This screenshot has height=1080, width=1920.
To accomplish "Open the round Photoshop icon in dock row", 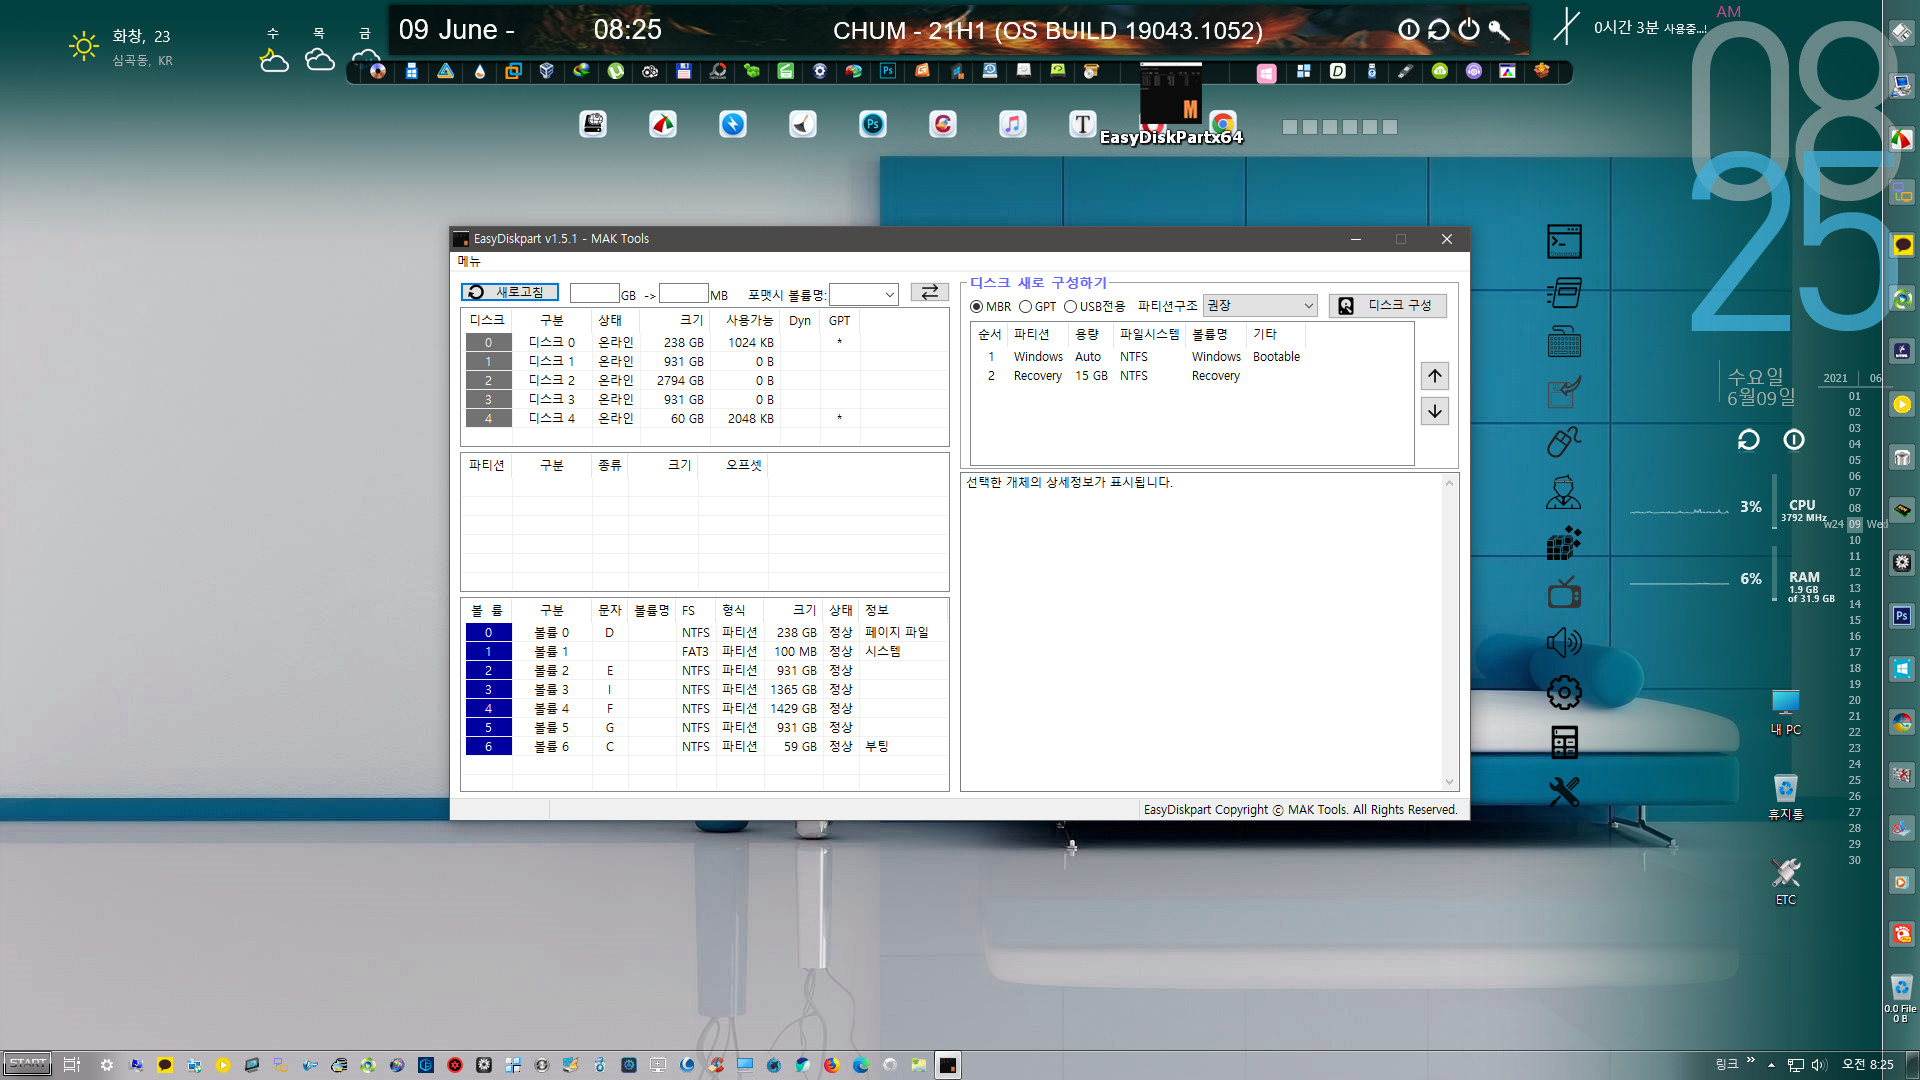I will tap(872, 124).
